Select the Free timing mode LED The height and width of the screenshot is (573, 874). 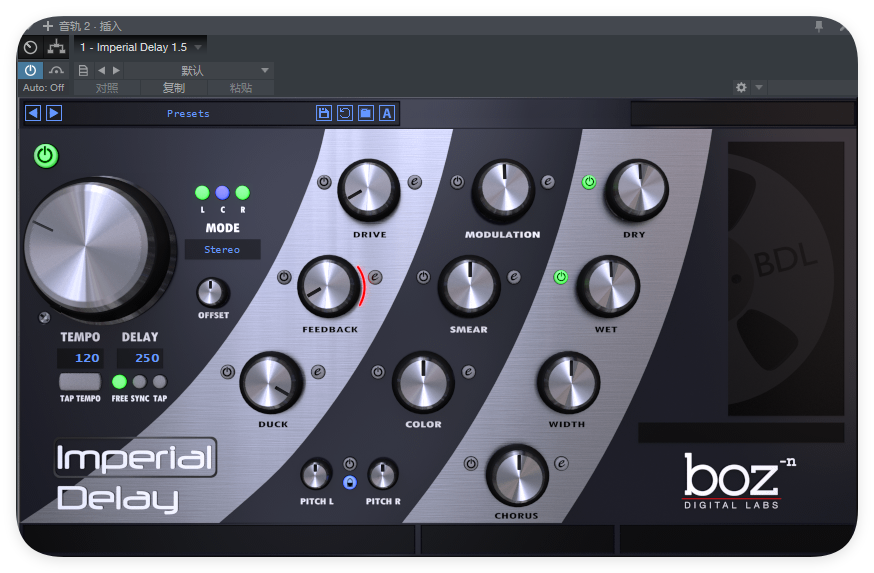(x=119, y=382)
